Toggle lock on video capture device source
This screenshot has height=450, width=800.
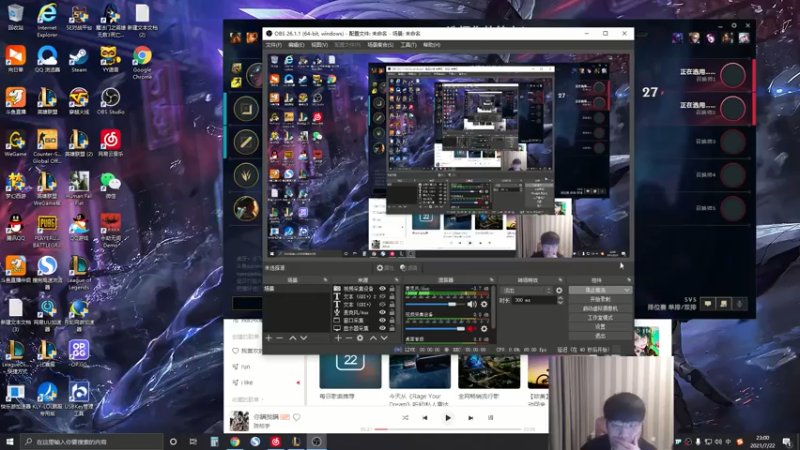point(392,289)
